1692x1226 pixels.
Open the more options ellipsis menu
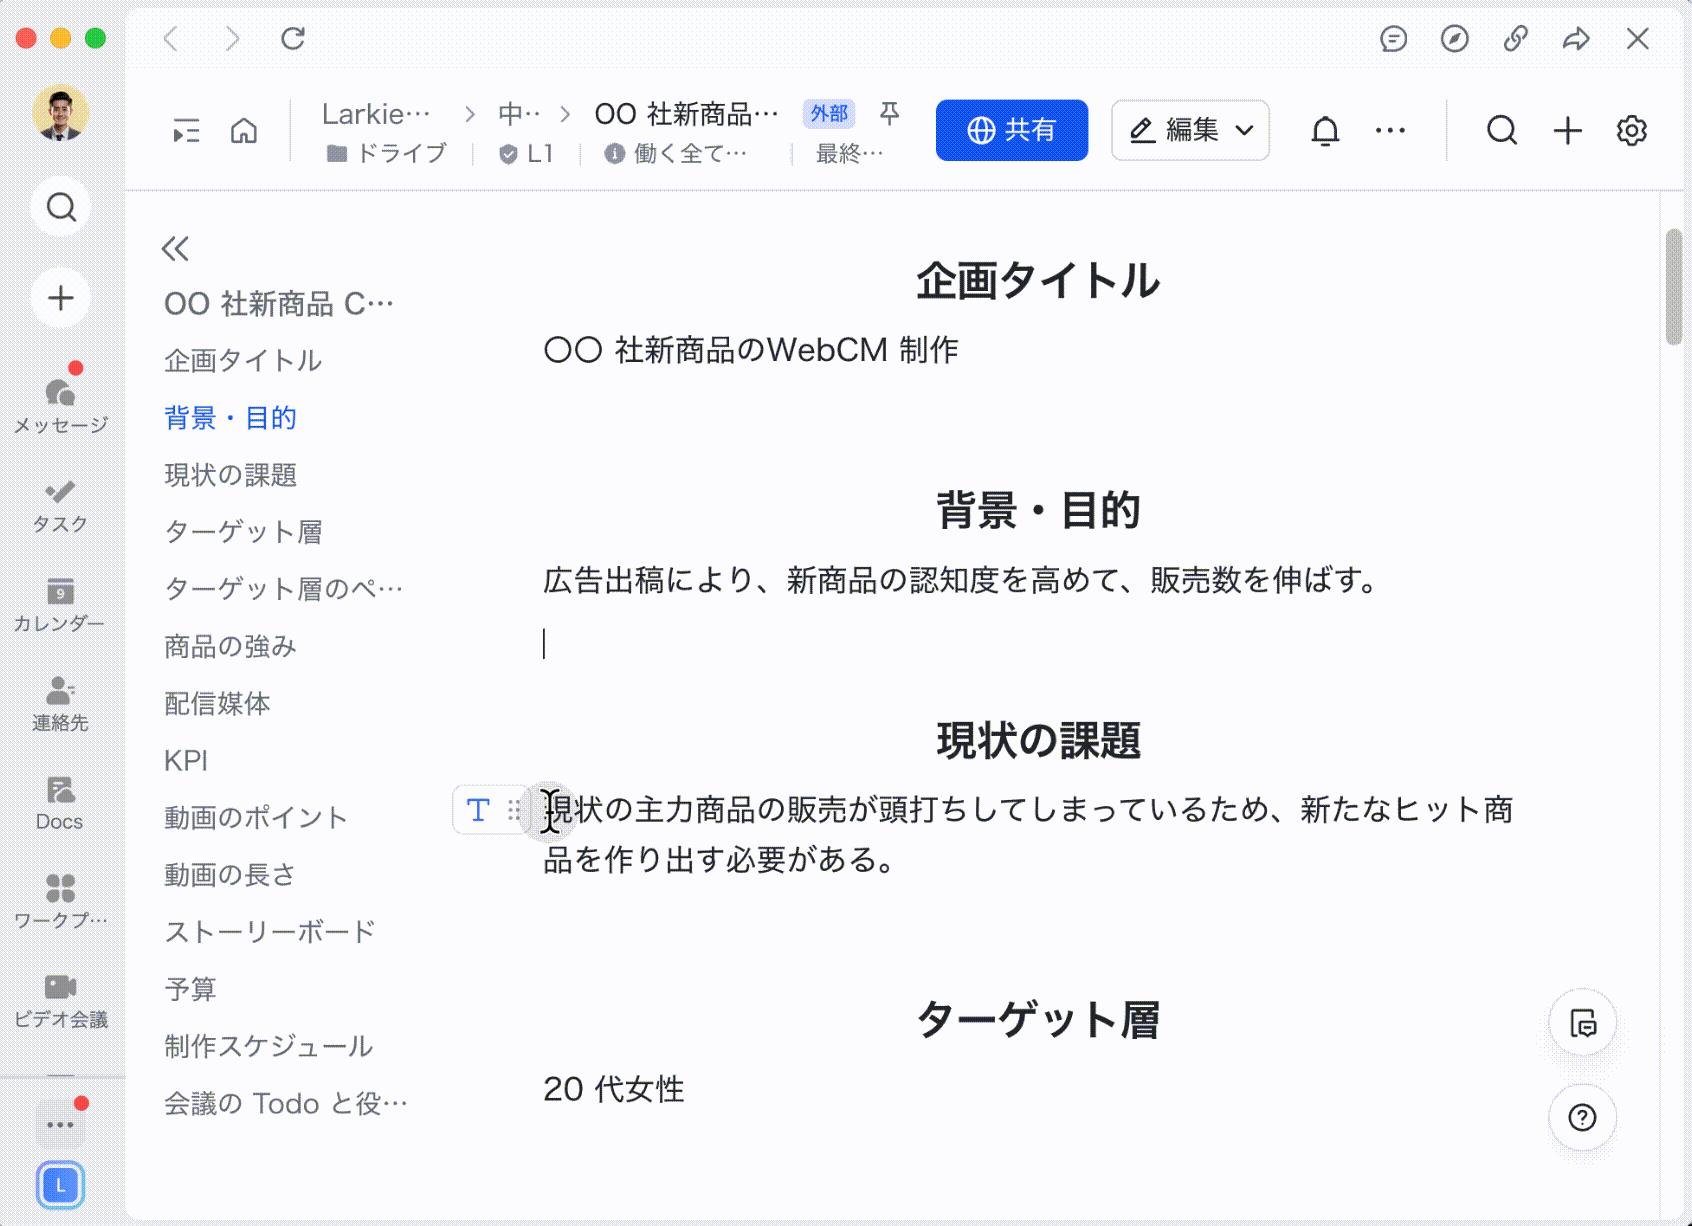point(1390,130)
